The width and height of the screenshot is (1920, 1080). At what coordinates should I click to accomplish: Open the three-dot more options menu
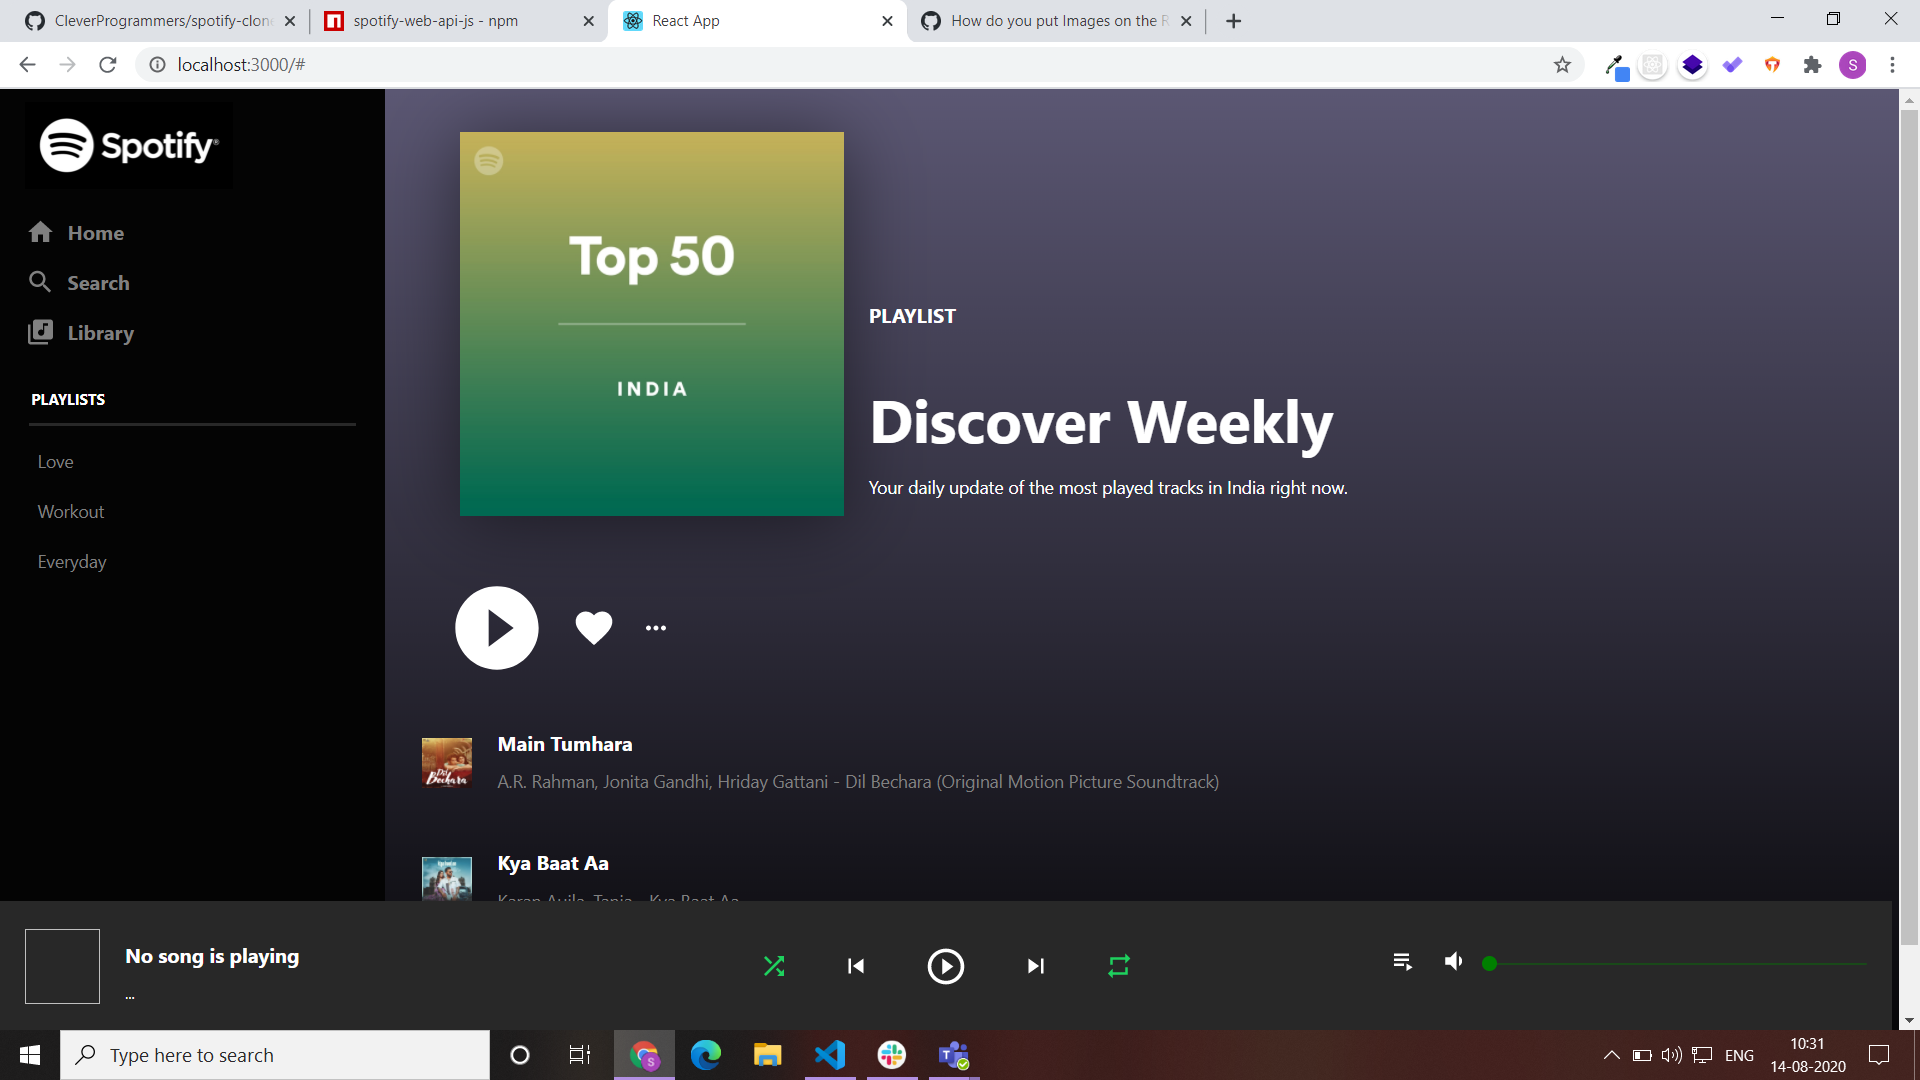655,628
